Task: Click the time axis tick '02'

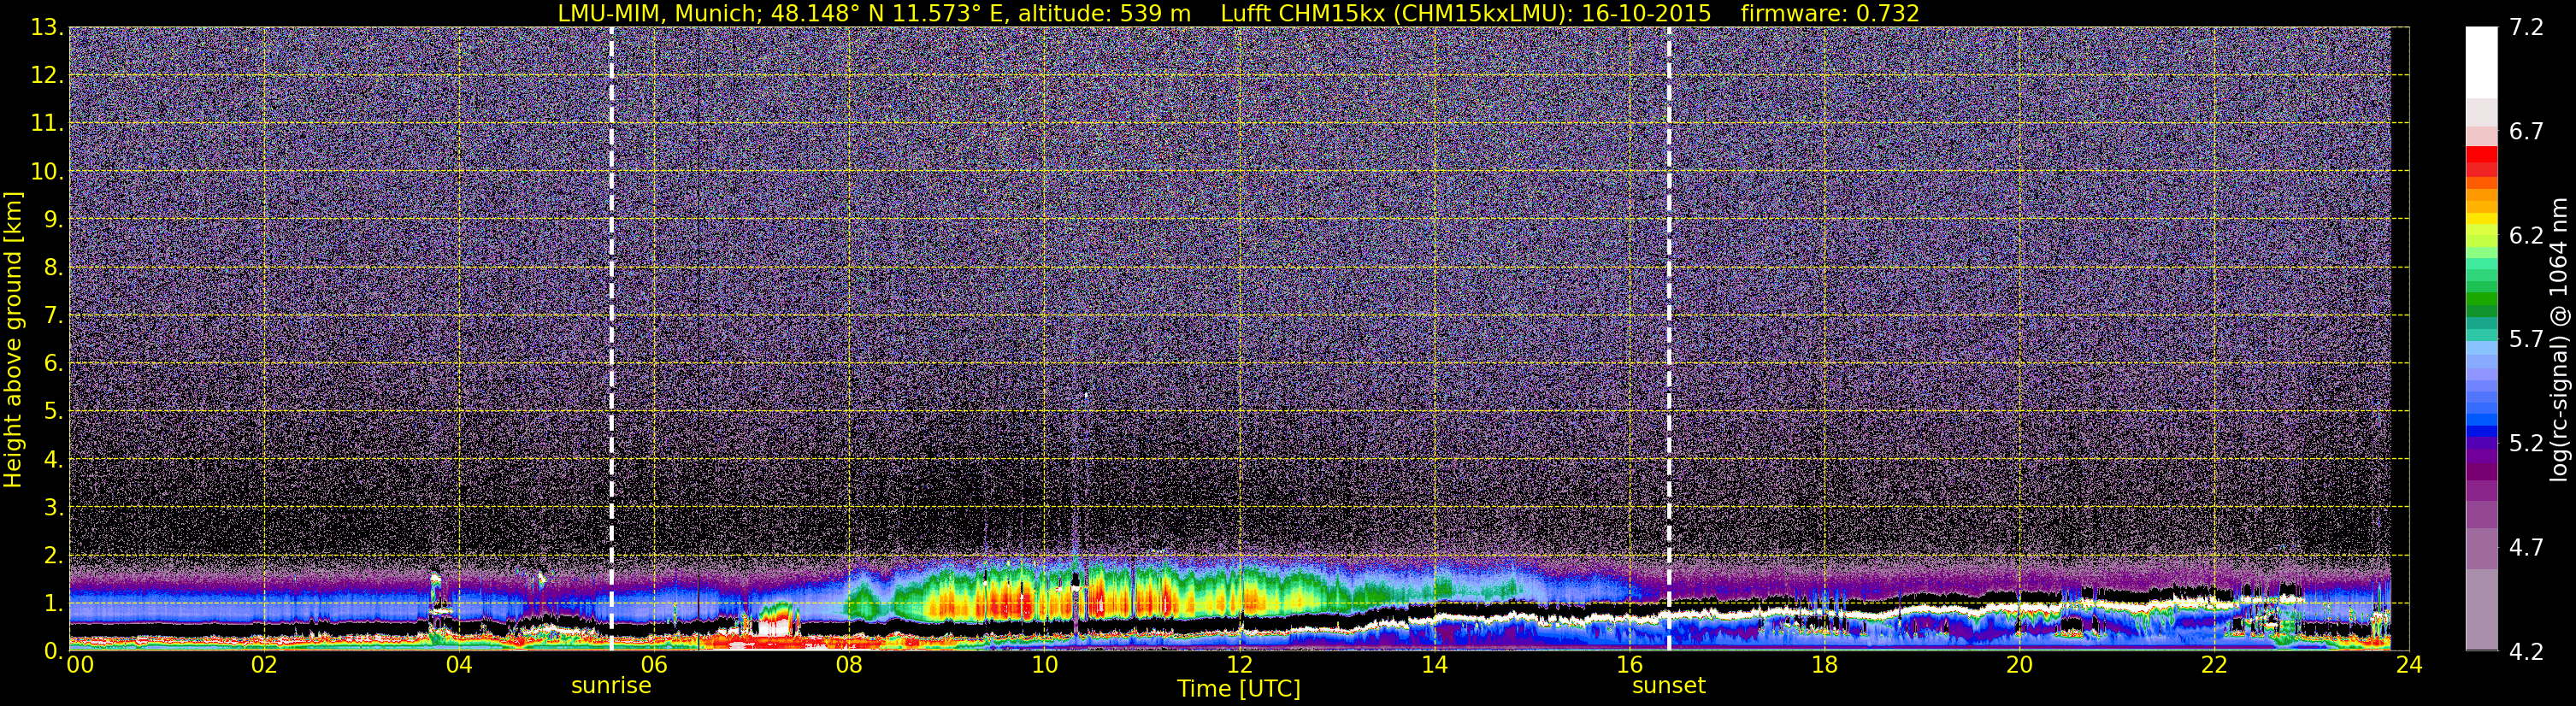Action: 263,666
